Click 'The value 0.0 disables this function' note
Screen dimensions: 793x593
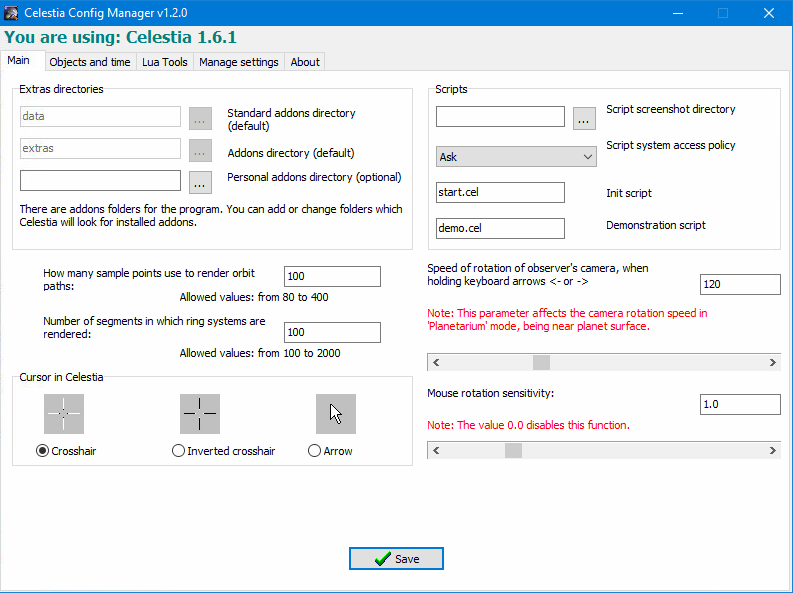tap(528, 425)
